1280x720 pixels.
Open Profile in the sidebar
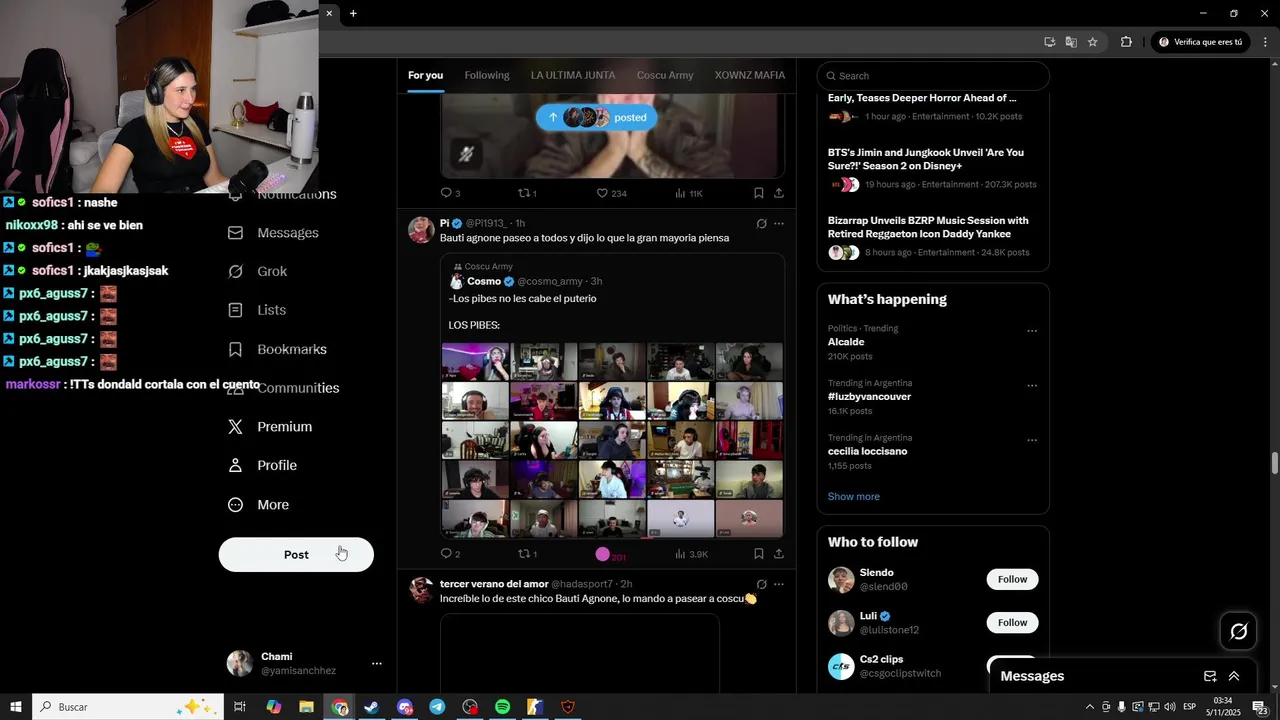[261, 466]
